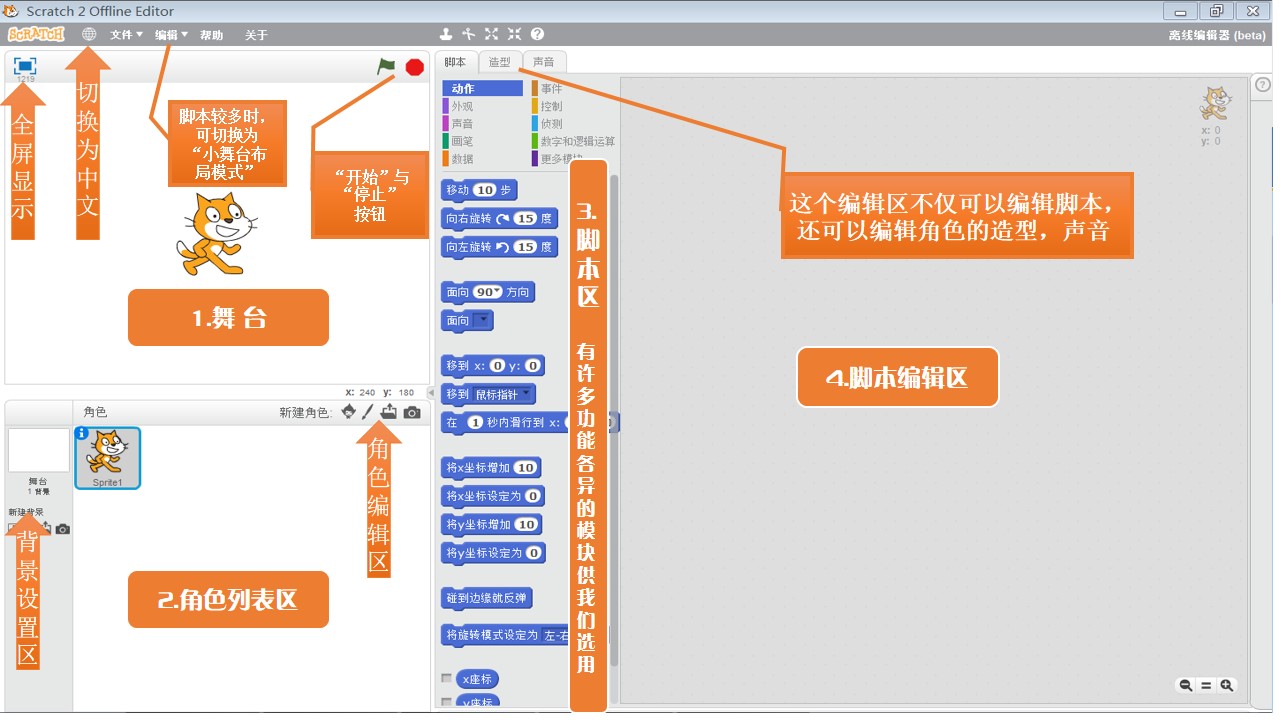Select the Delete scissors tool in top toolbar

point(469,34)
